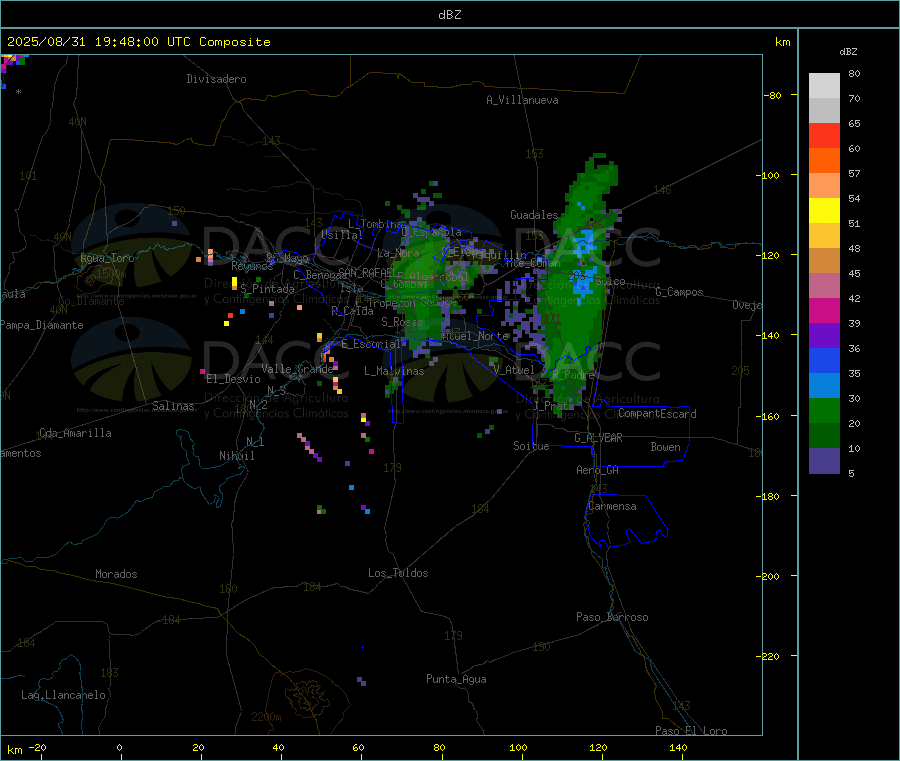This screenshot has width=900, height=761.
Task: Click the S_Rosas map label
Action: click(x=402, y=322)
